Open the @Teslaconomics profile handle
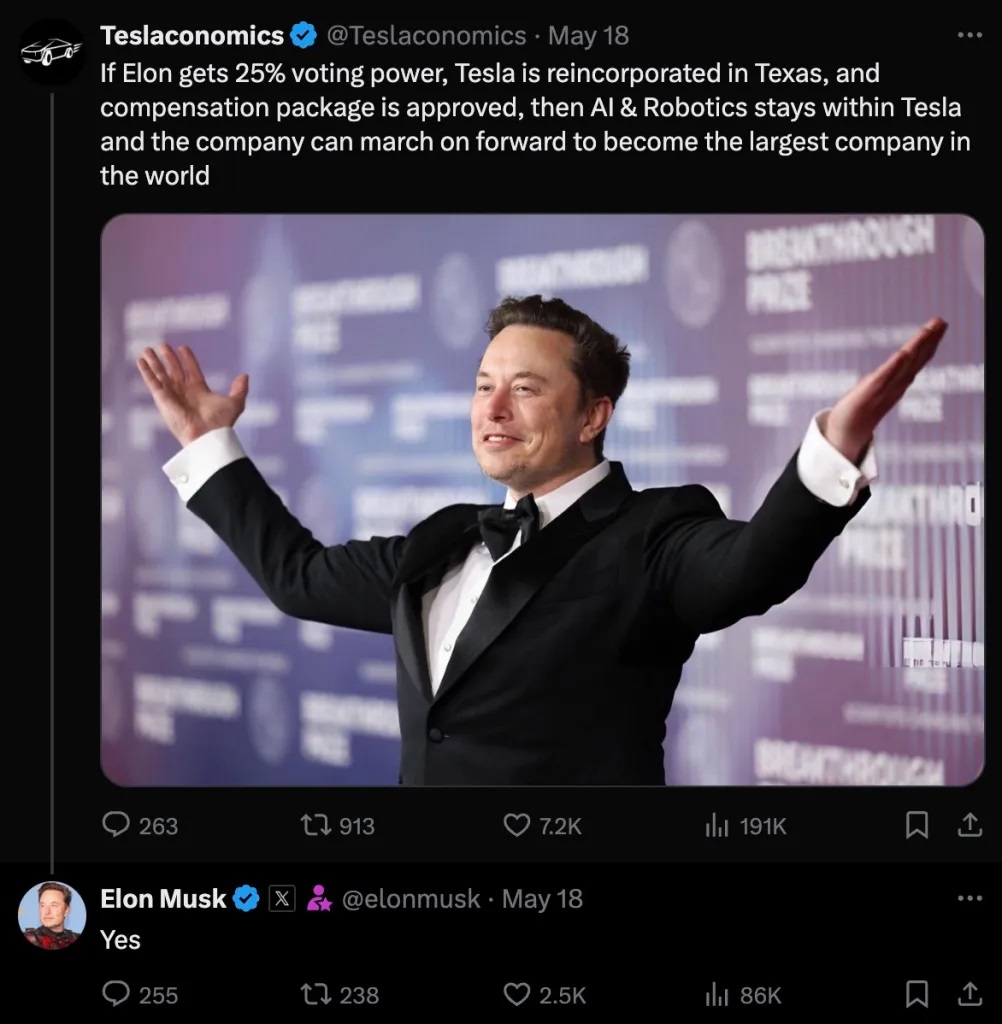Image resolution: width=1002 pixels, height=1024 pixels. point(426,34)
